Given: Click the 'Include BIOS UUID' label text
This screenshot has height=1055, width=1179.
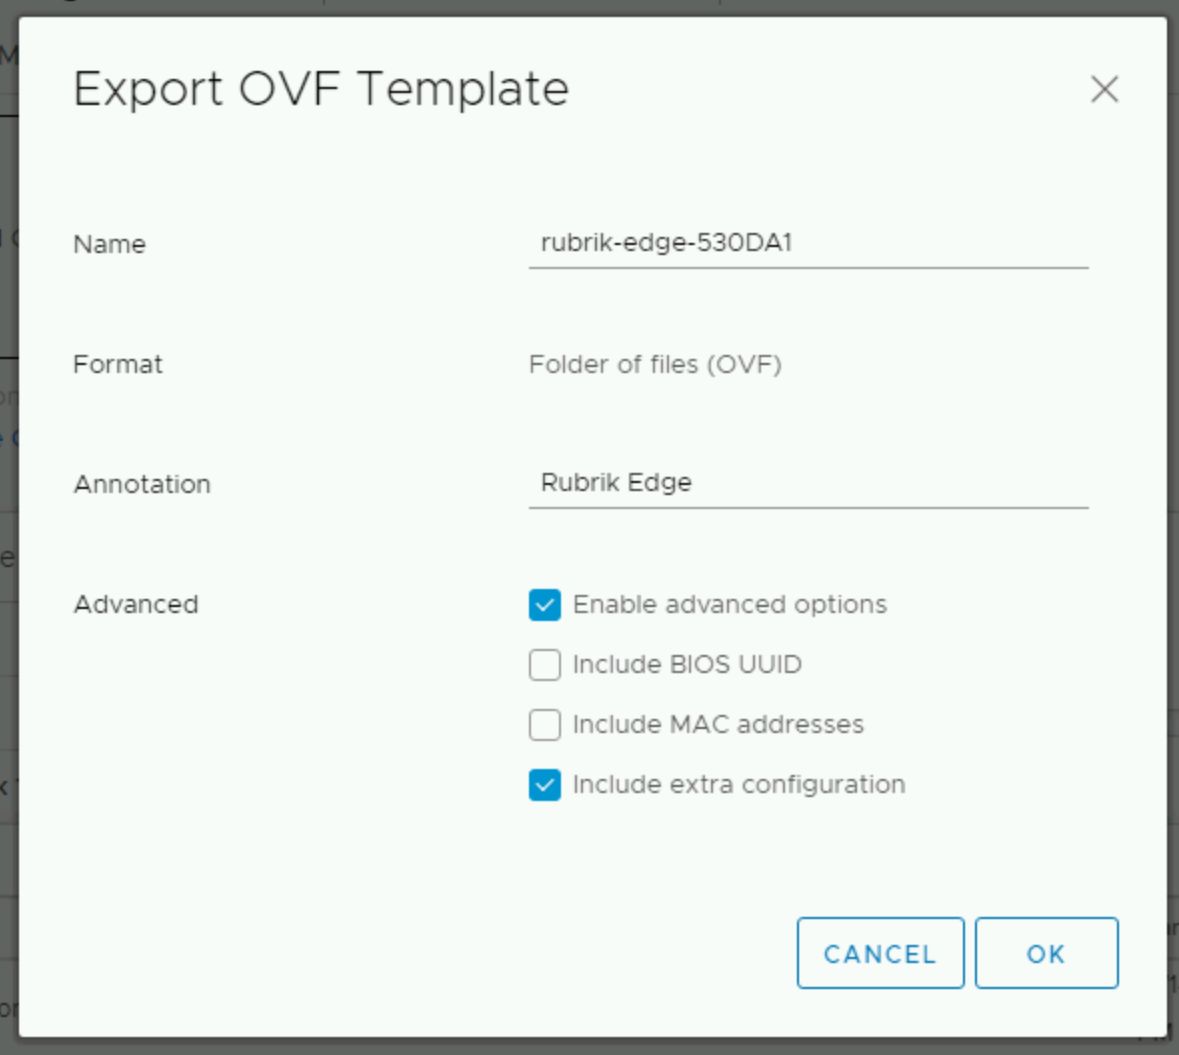Looking at the screenshot, I should coord(687,665).
